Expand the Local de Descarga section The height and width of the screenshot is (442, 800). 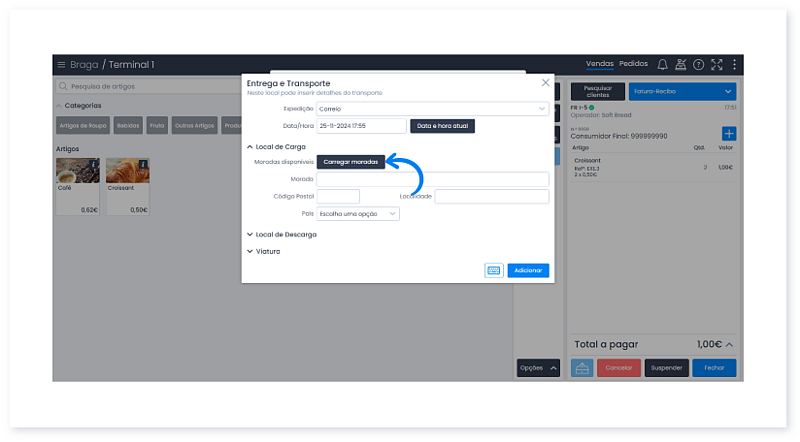285,234
